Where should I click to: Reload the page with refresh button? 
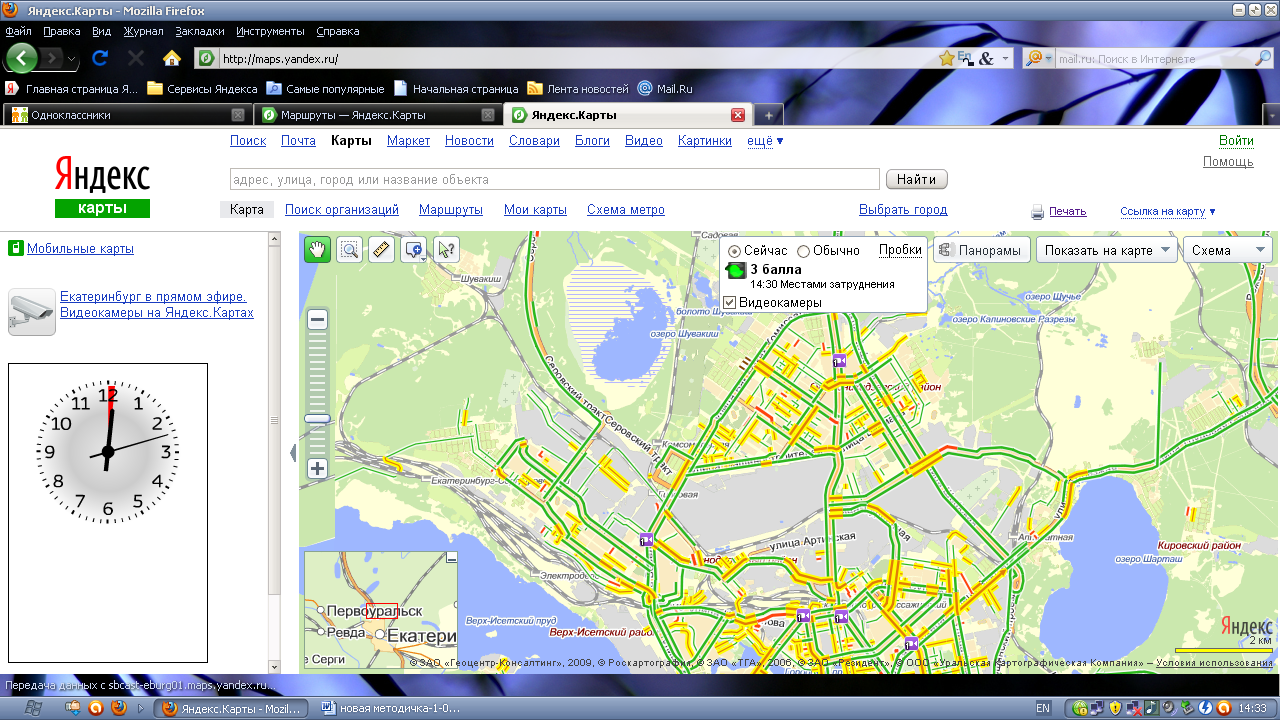100,59
